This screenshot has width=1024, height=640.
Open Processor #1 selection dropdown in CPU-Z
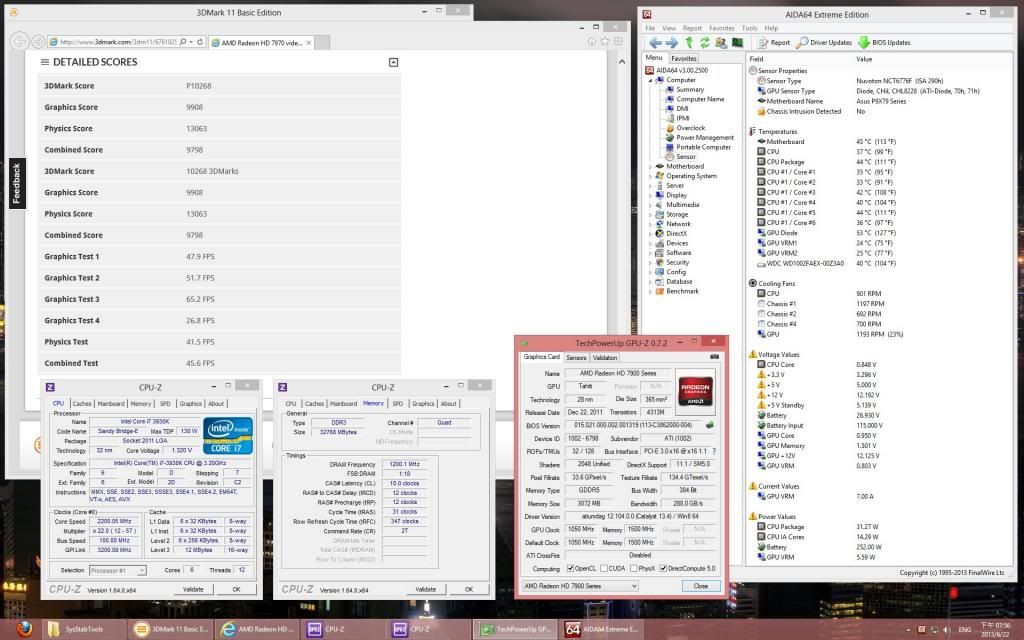pyautogui.click(x=118, y=571)
